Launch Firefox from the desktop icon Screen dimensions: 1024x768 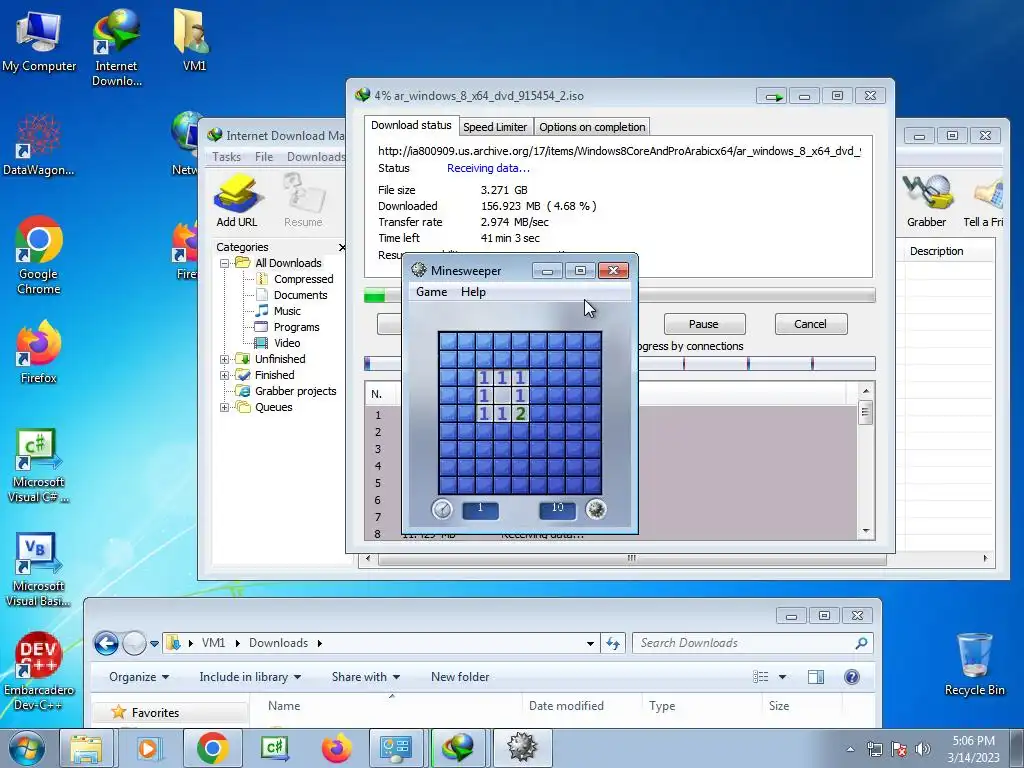tap(39, 351)
